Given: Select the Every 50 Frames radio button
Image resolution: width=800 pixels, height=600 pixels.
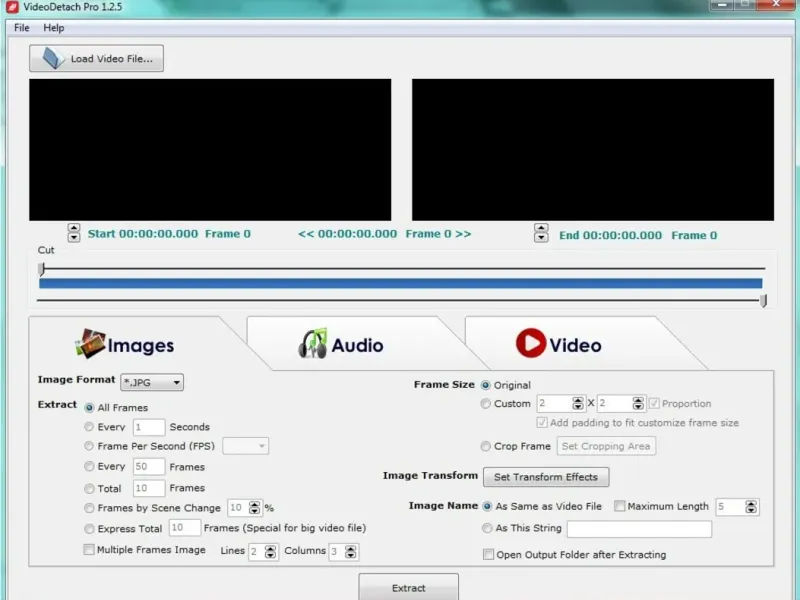Looking at the screenshot, I should tap(89, 466).
